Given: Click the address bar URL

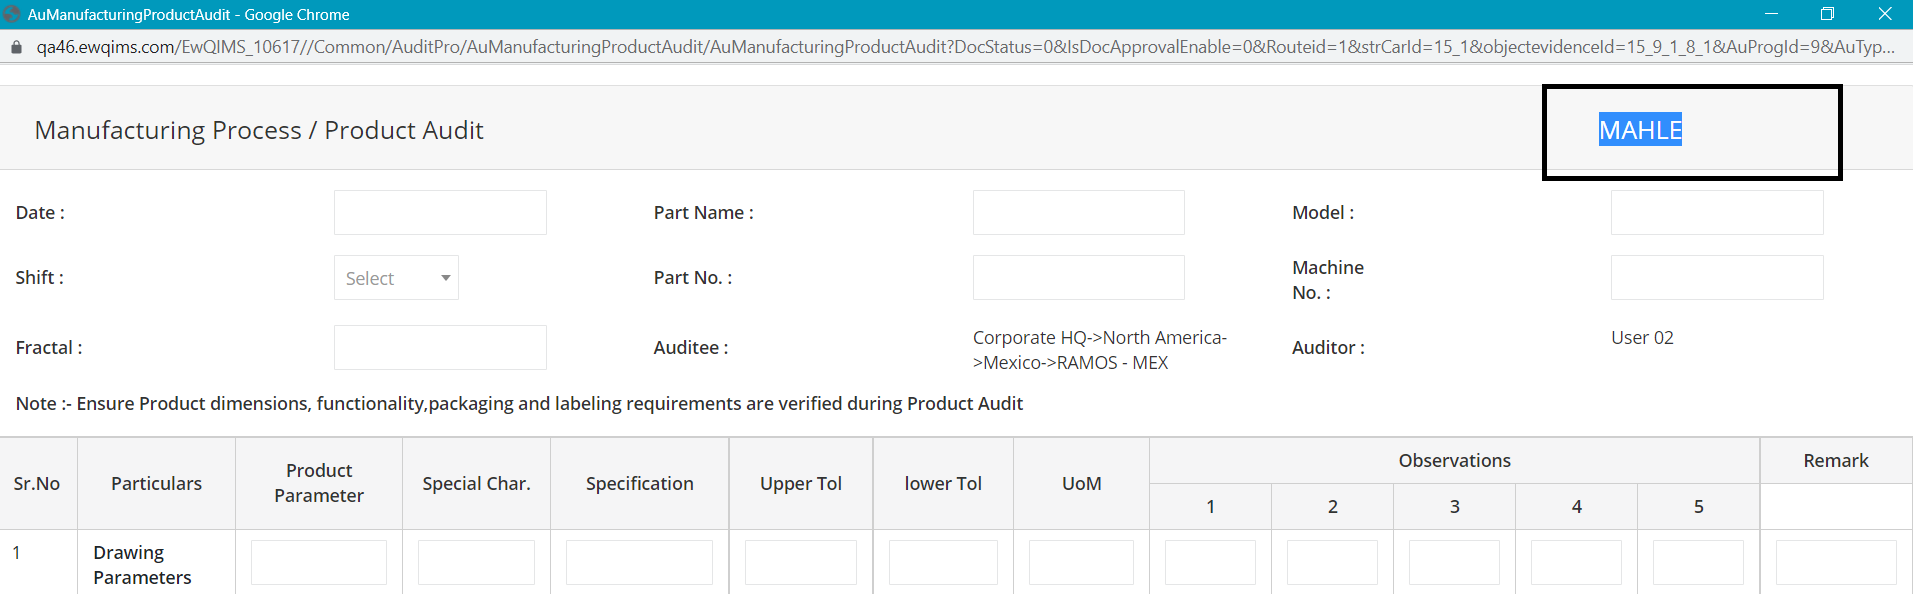Looking at the screenshot, I should coord(965,47).
